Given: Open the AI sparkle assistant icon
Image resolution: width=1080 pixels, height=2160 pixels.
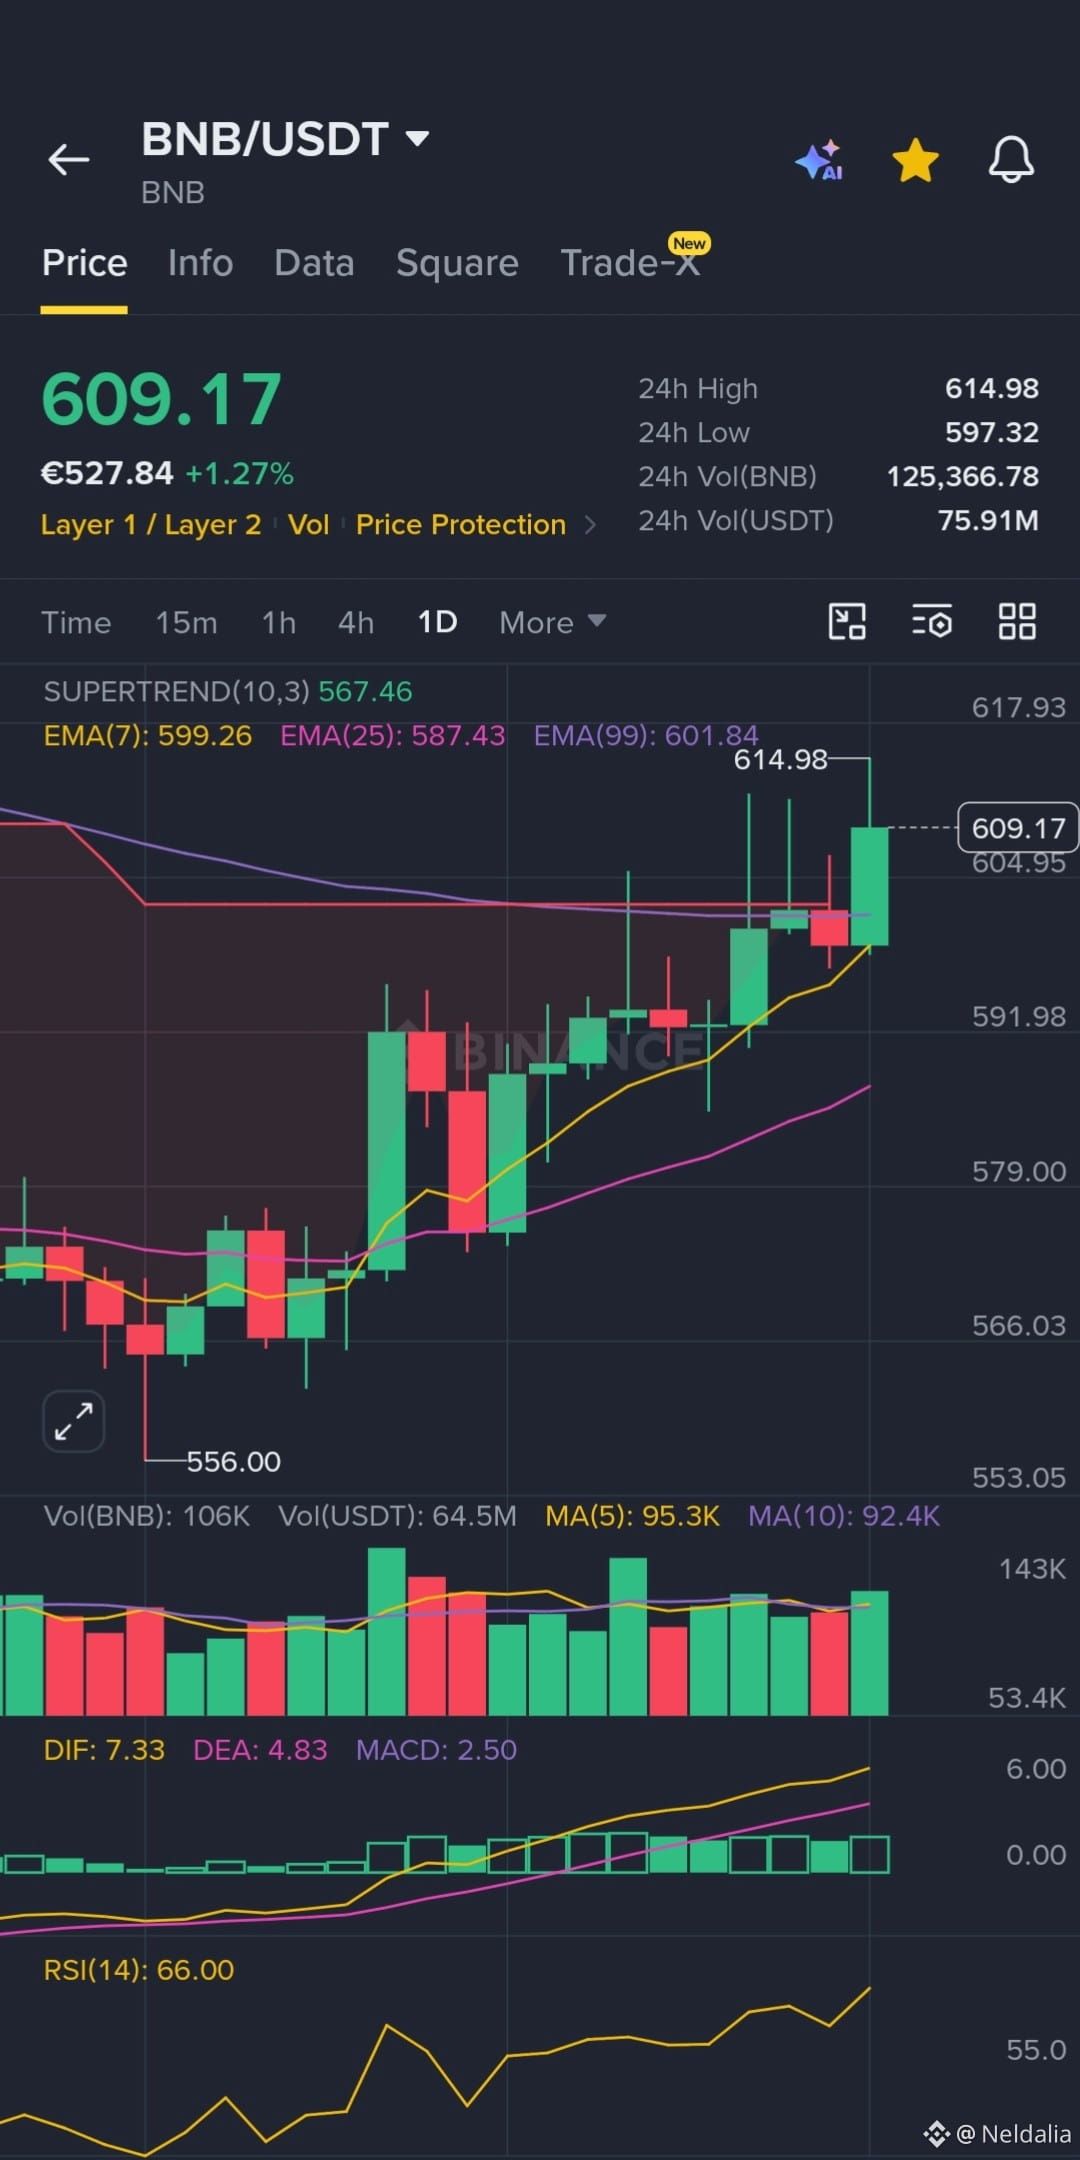Looking at the screenshot, I should pos(819,160).
